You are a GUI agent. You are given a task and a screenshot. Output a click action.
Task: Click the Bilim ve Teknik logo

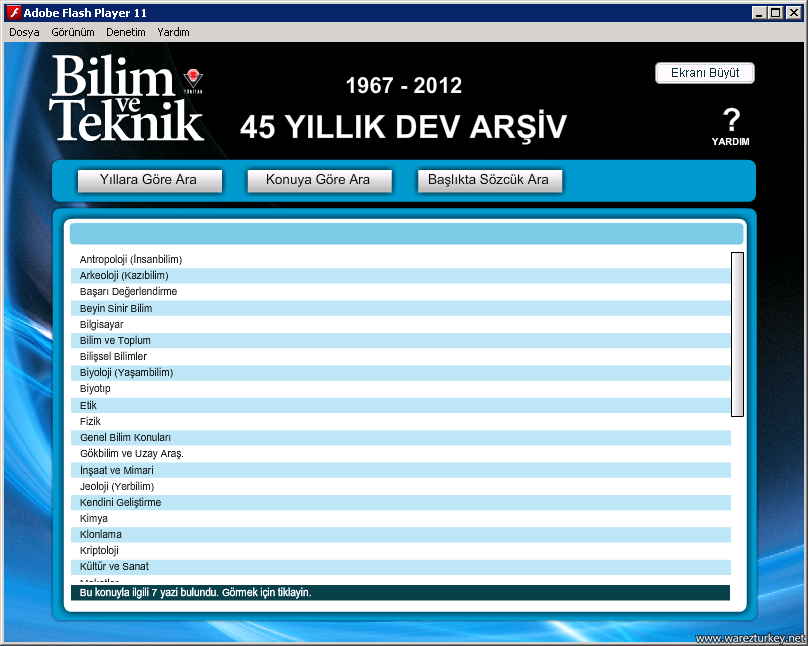tap(127, 98)
